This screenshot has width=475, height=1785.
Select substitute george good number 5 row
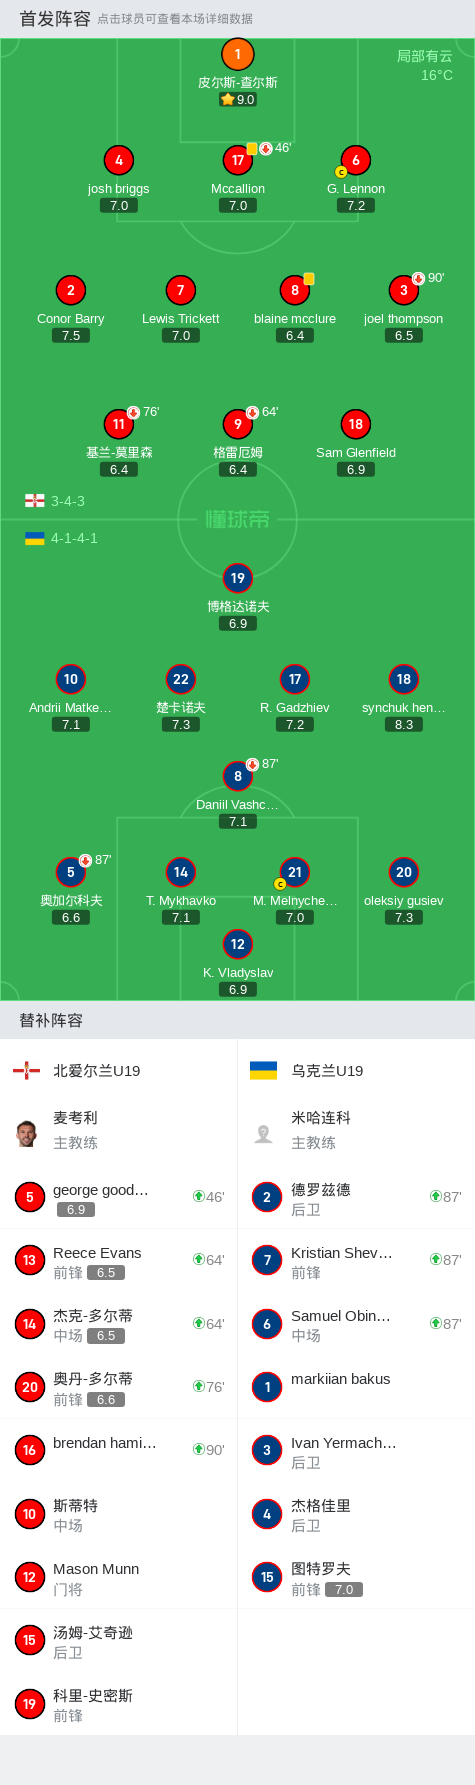pyautogui.click(x=118, y=1198)
